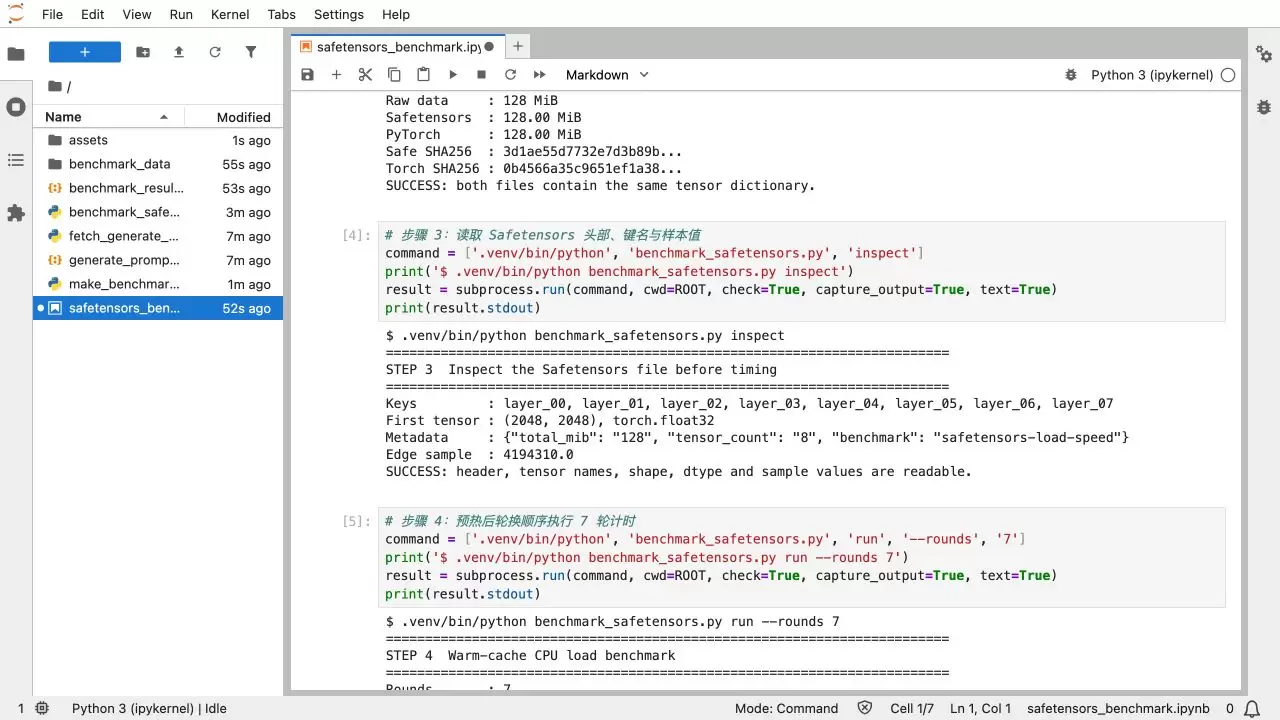Click the kernel status circle indicator
Image resolution: width=1280 pixels, height=720 pixels.
[1228, 75]
